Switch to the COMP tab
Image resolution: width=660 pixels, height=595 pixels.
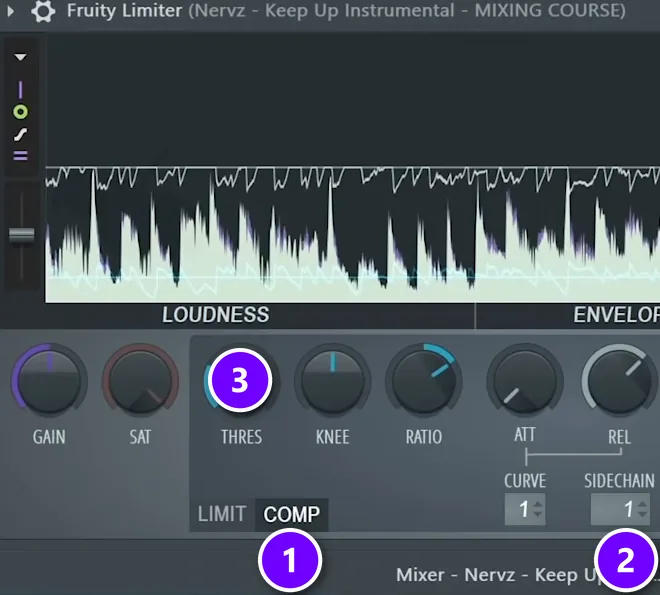point(291,514)
